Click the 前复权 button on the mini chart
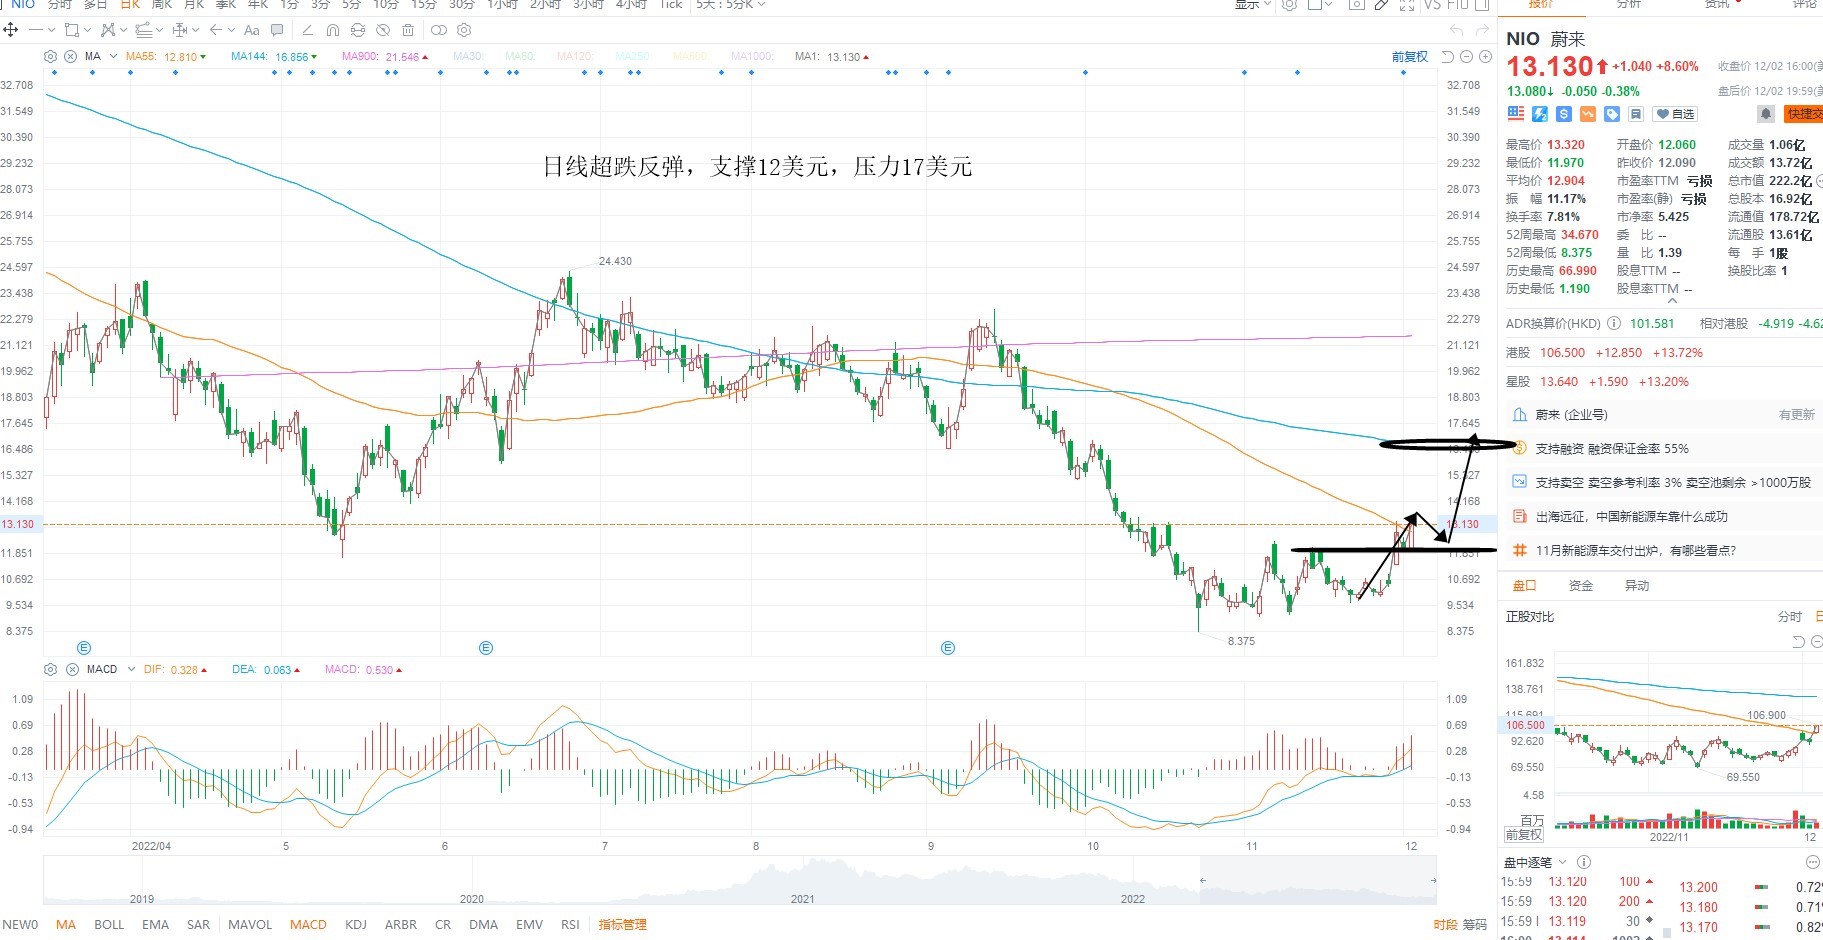 (x=1524, y=835)
